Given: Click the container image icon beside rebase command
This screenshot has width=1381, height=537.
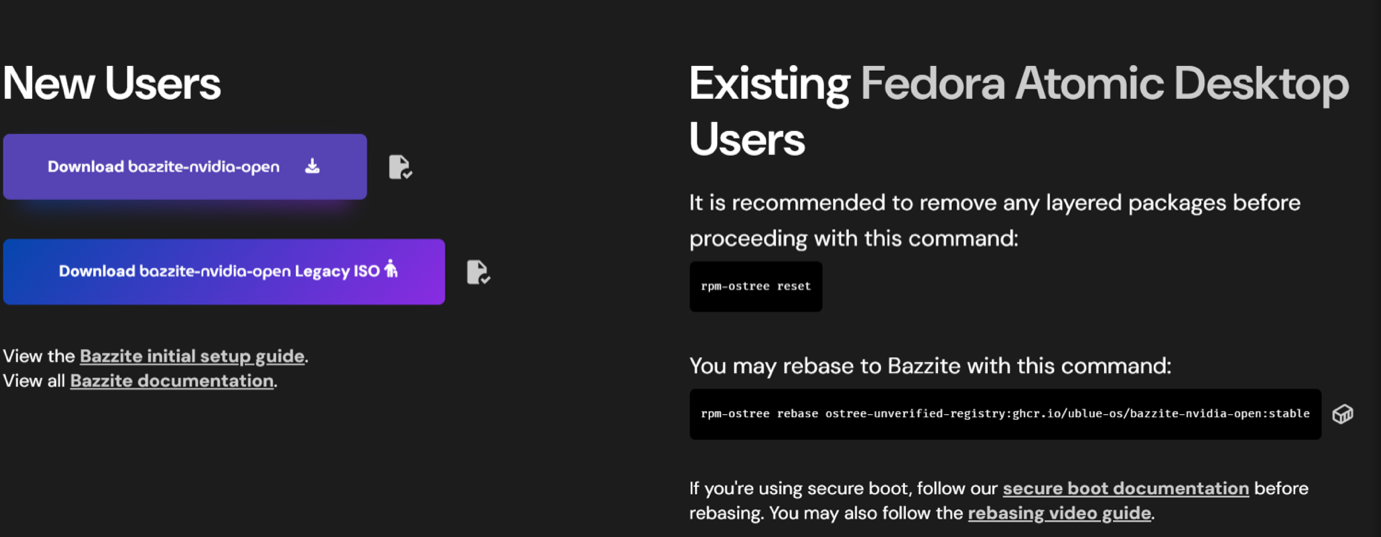Looking at the screenshot, I should click(x=1342, y=414).
